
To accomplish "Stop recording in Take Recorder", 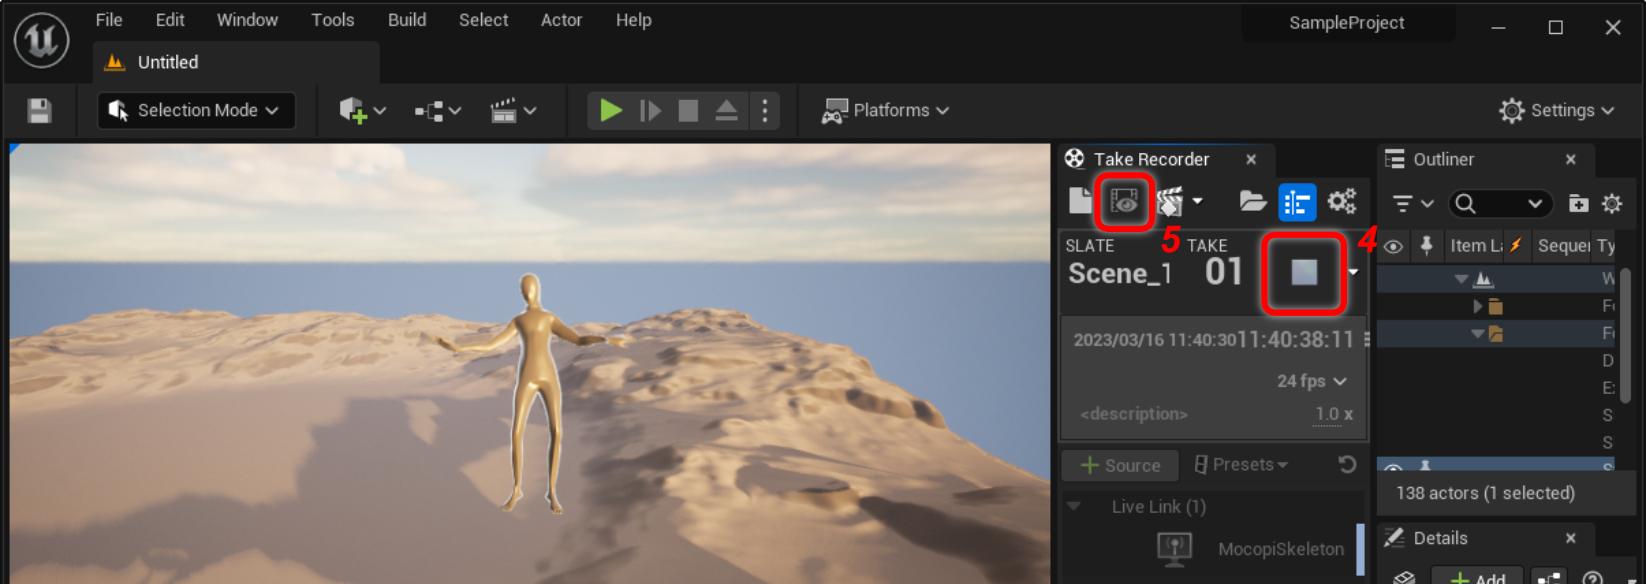I will click(x=1303, y=272).
